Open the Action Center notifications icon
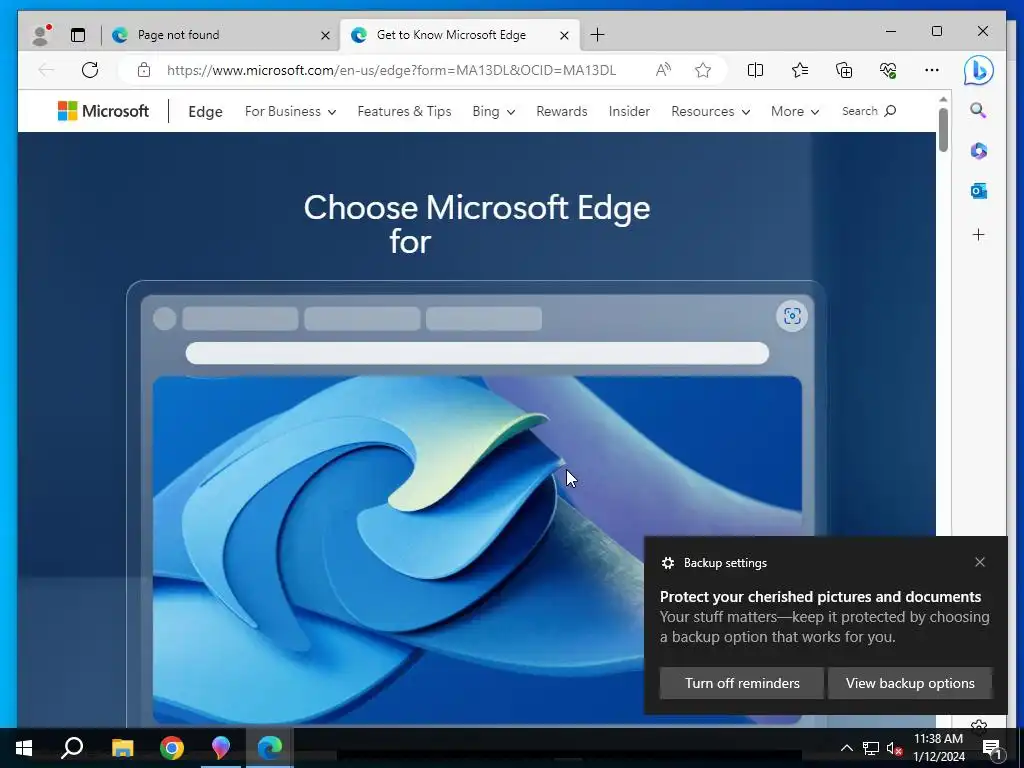The width and height of the screenshot is (1024, 768). [x=993, y=748]
